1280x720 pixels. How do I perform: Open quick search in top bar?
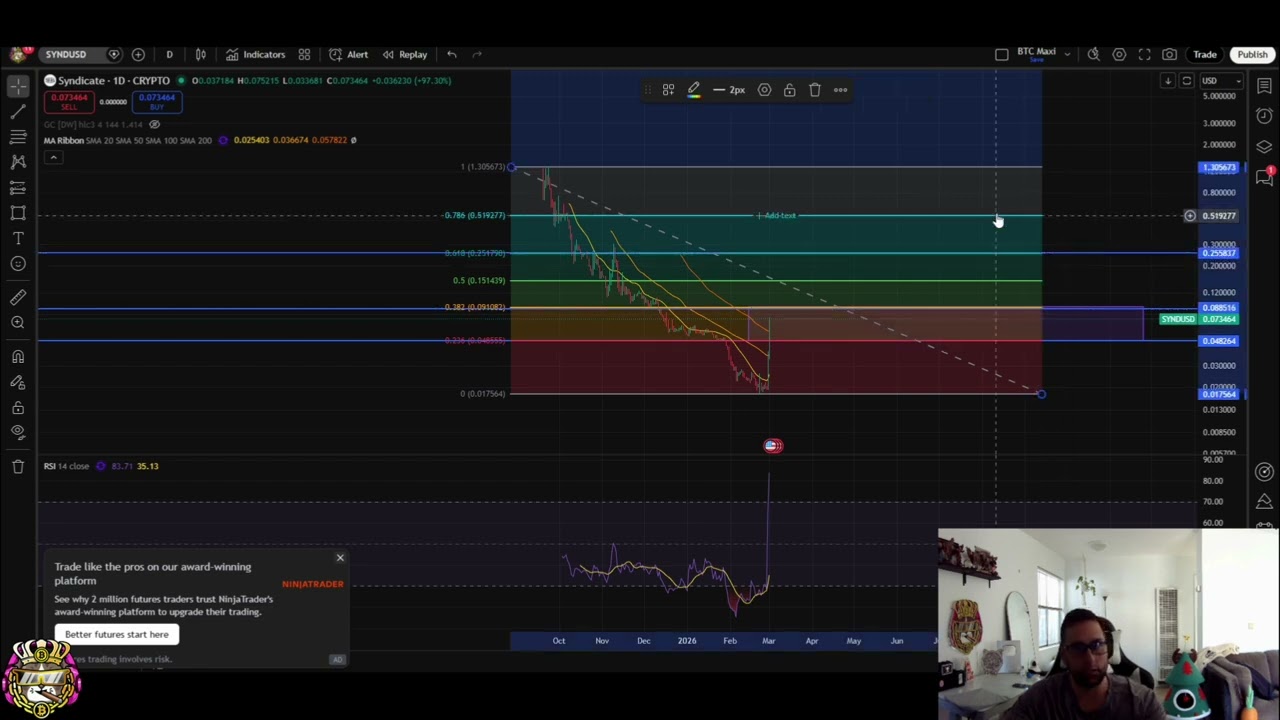tap(1094, 54)
